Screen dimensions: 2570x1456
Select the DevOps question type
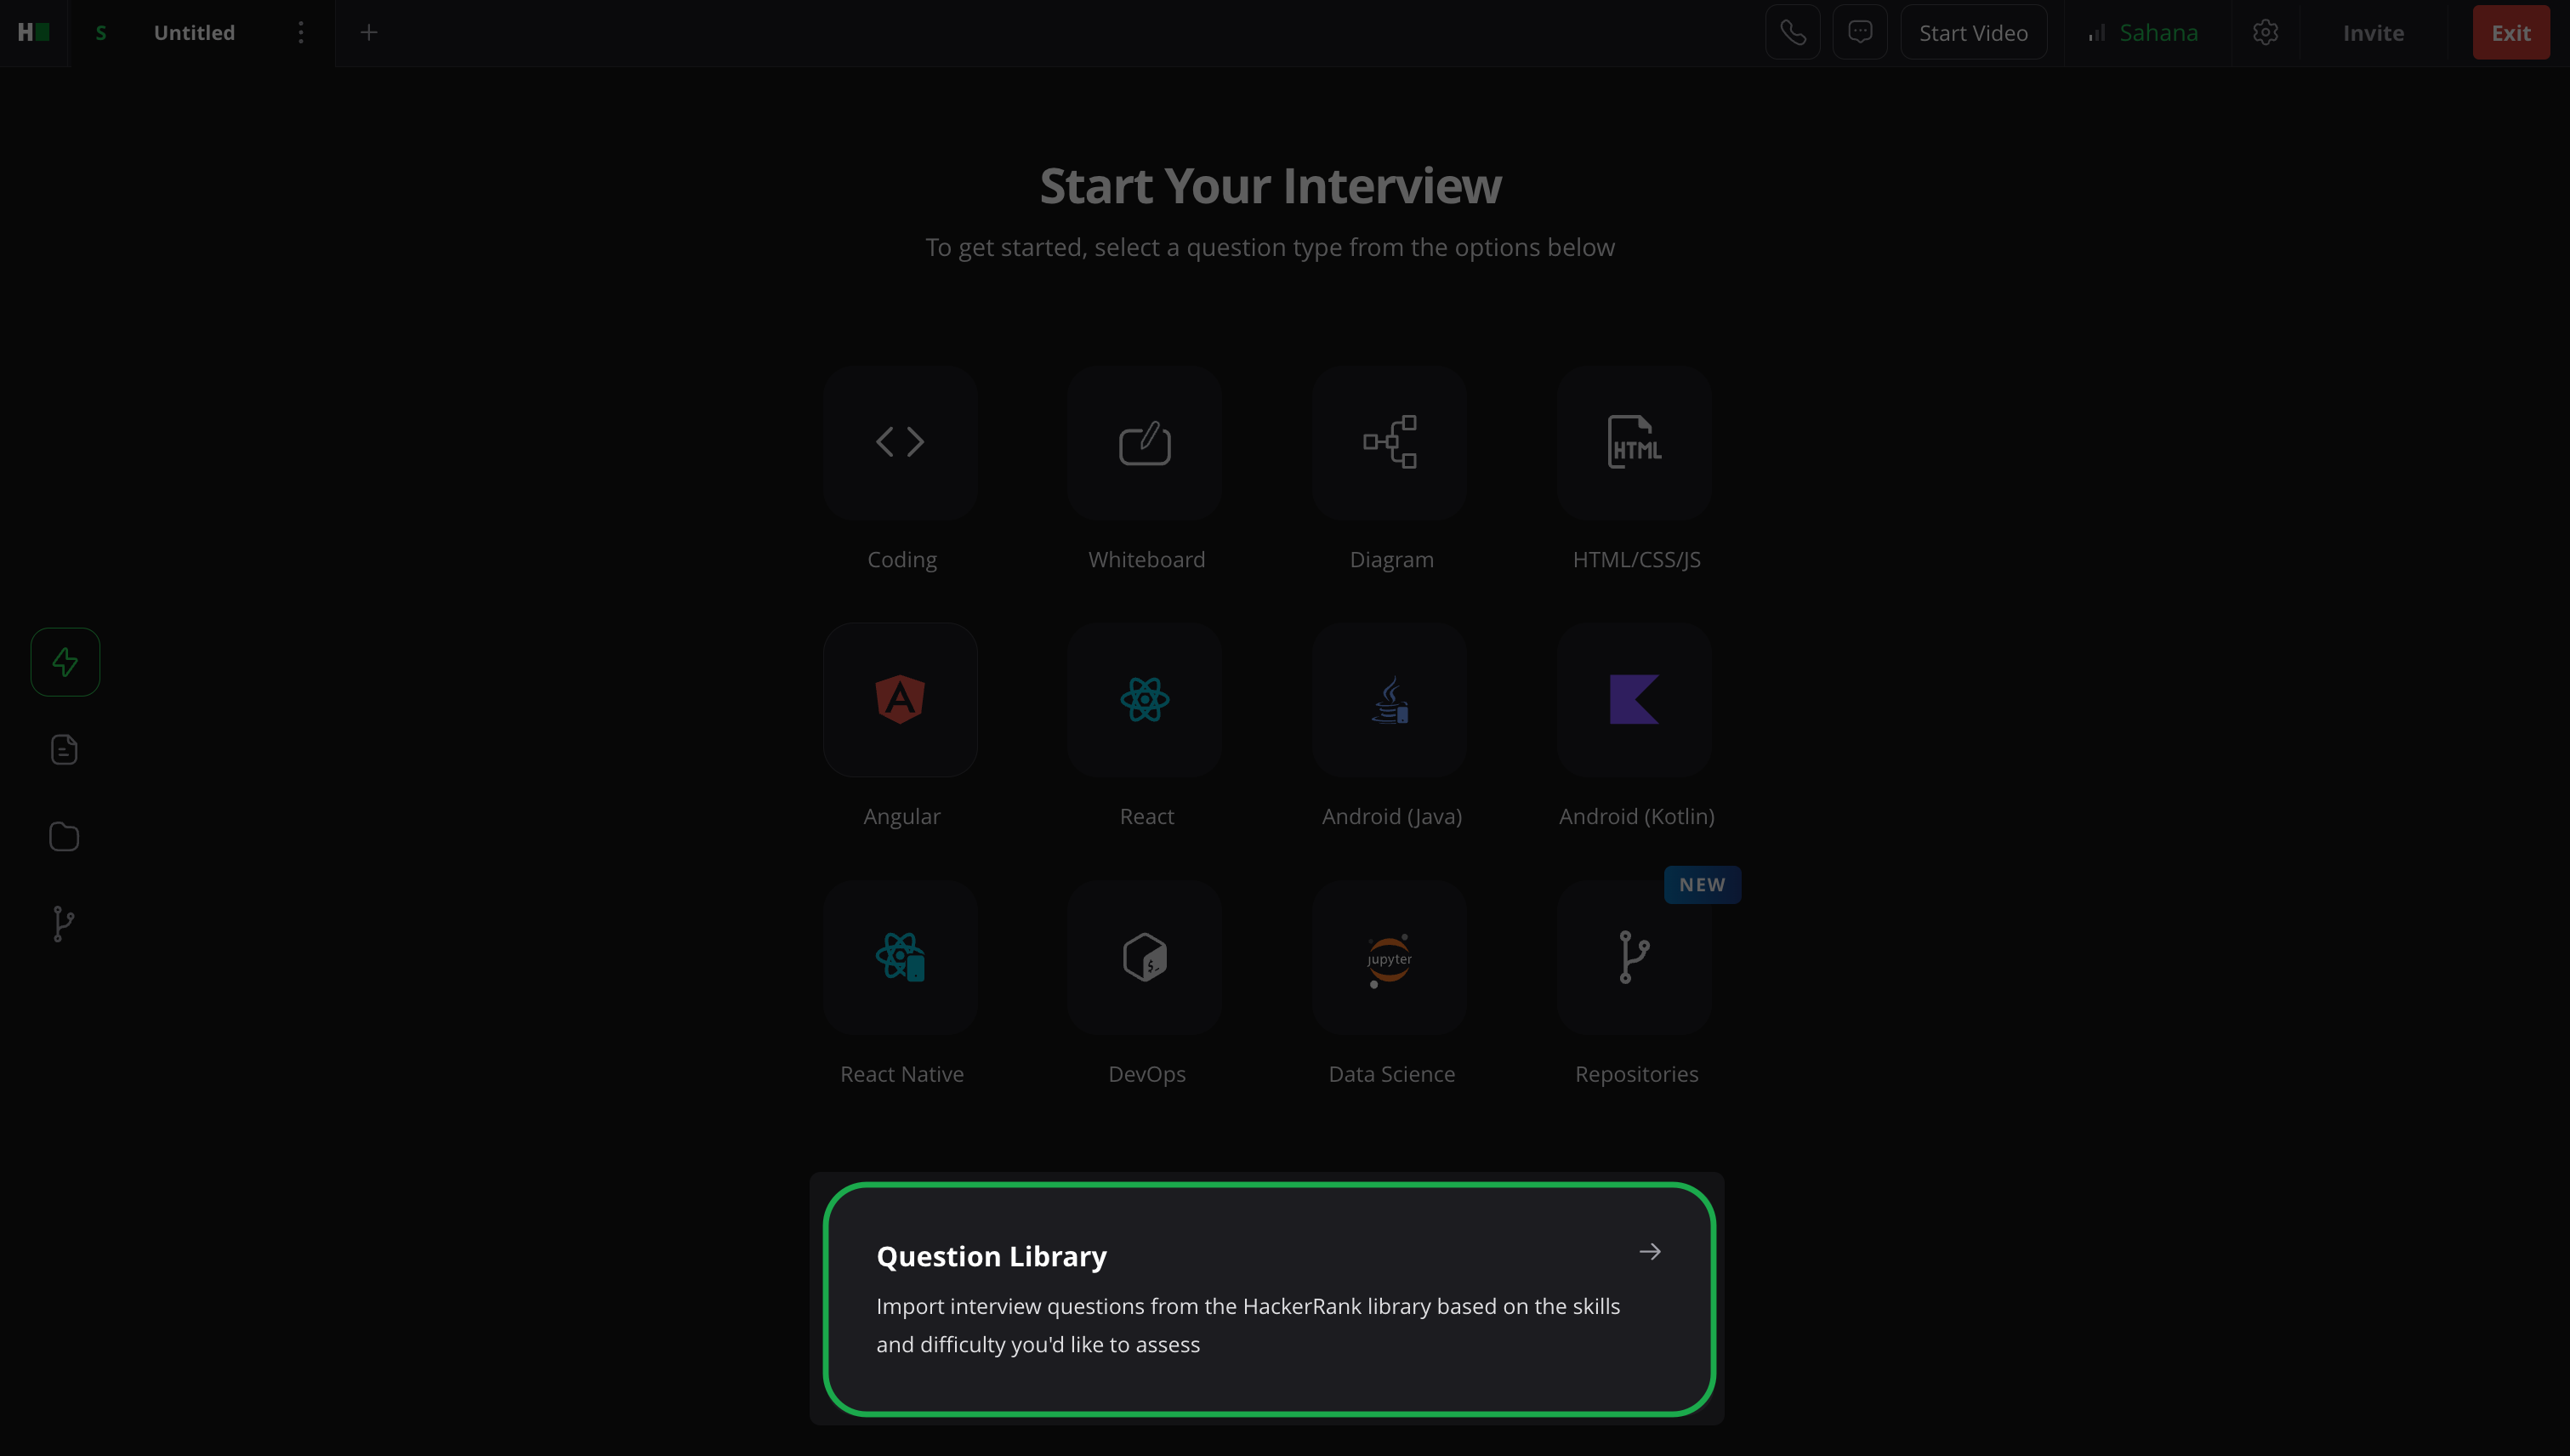click(1145, 957)
